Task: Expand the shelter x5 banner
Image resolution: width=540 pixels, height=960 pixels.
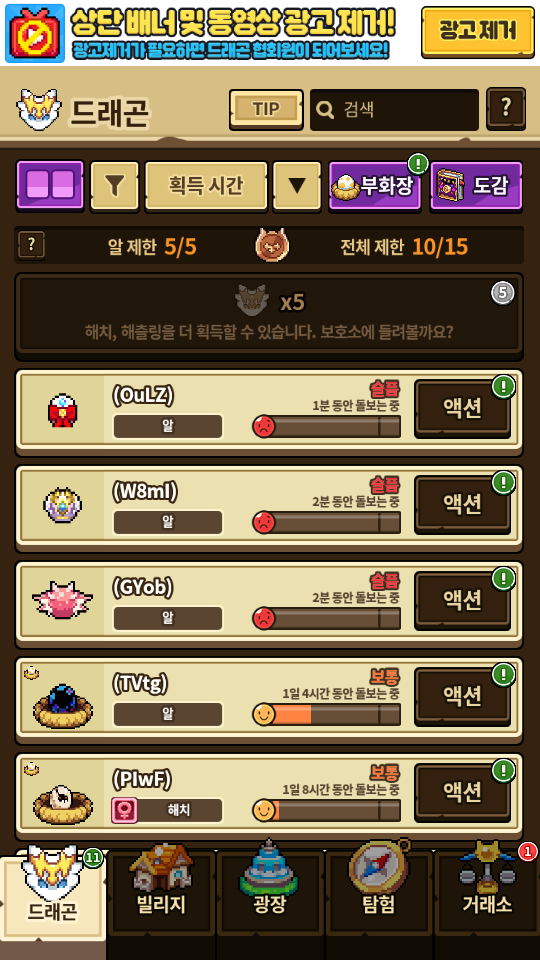Action: click(269, 315)
